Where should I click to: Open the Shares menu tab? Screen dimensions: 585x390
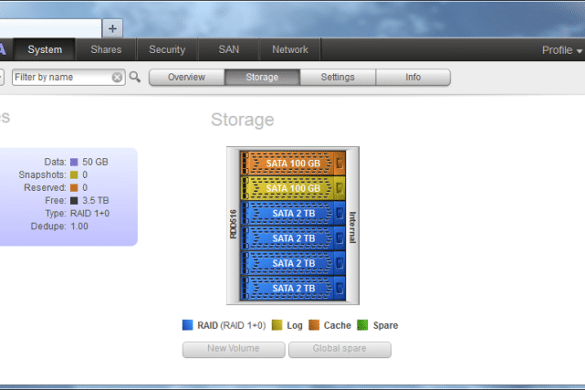[x=106, y=50]
